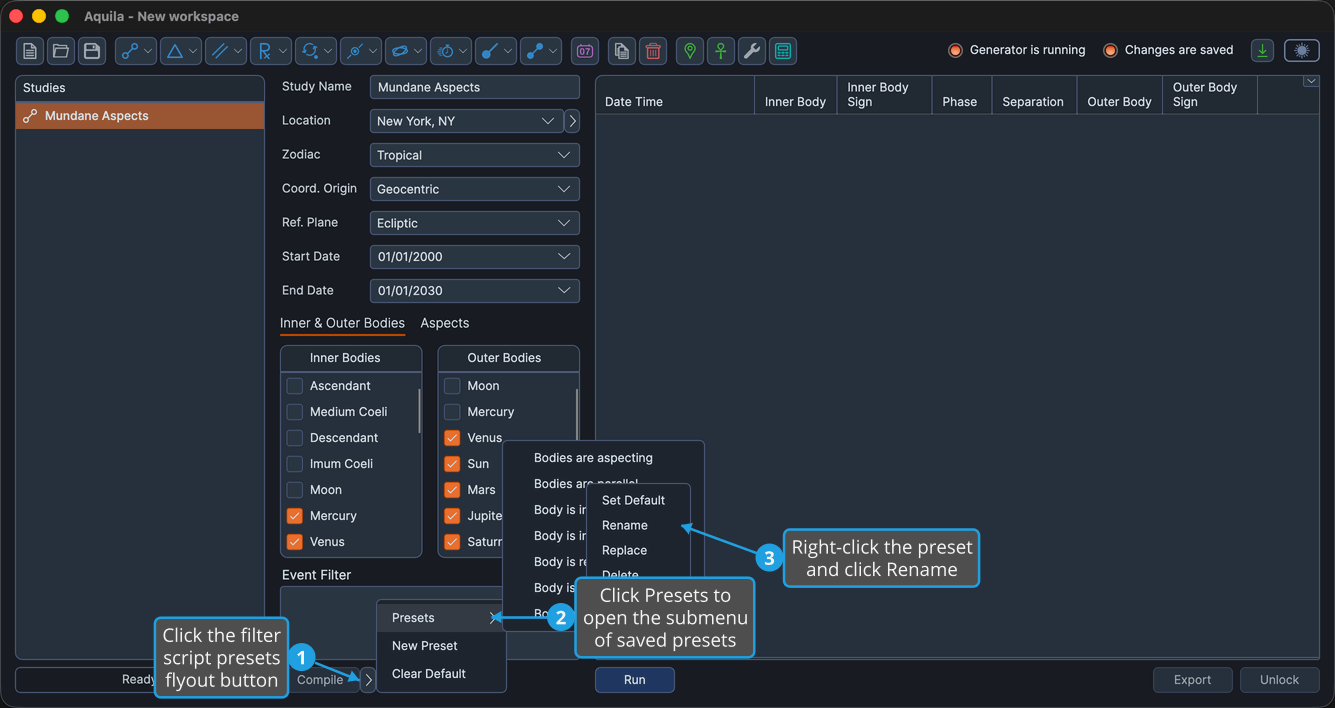Viewport: 1335px width, 708px height.
Task: Open the Ref. Plane Ecliptic dropdown
Action: click(x=475, y=223)
